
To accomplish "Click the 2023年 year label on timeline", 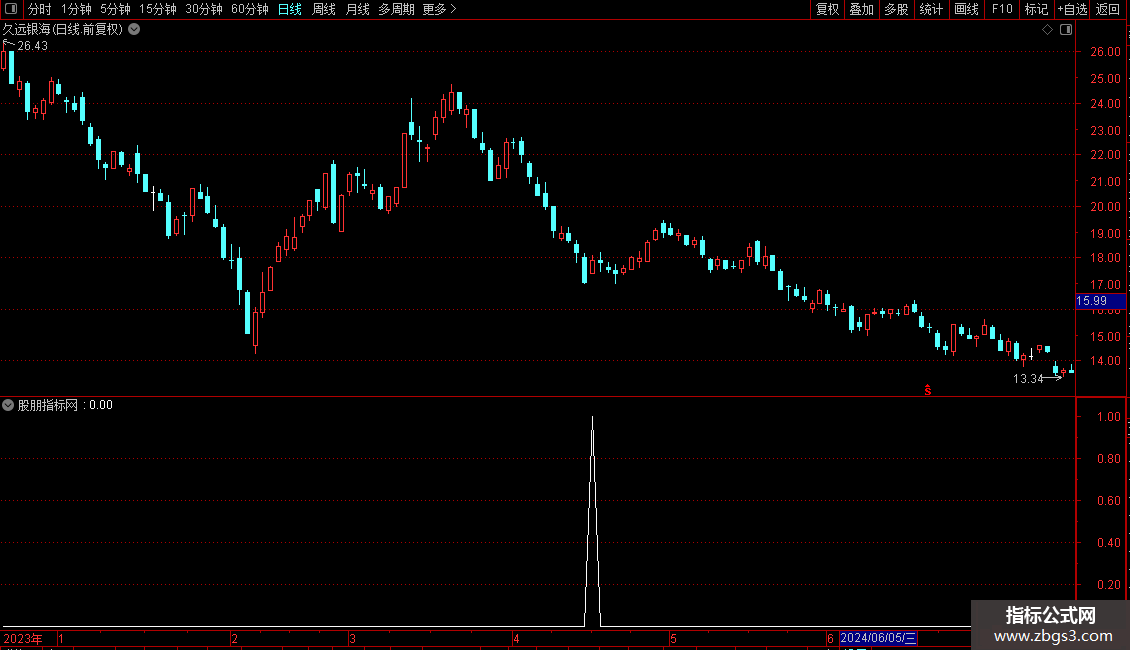I will [23, 638].
